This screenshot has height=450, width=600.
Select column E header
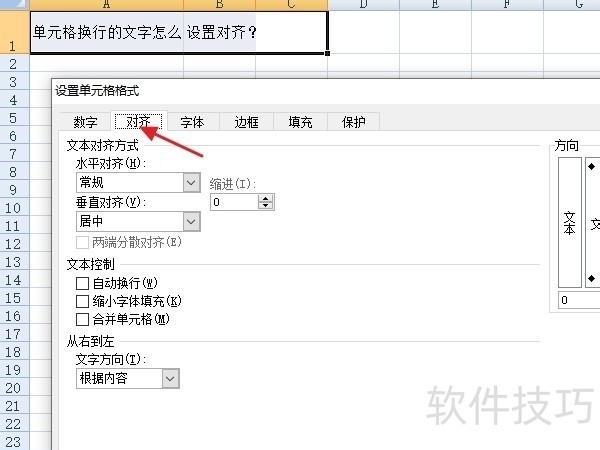coord(435,4)
